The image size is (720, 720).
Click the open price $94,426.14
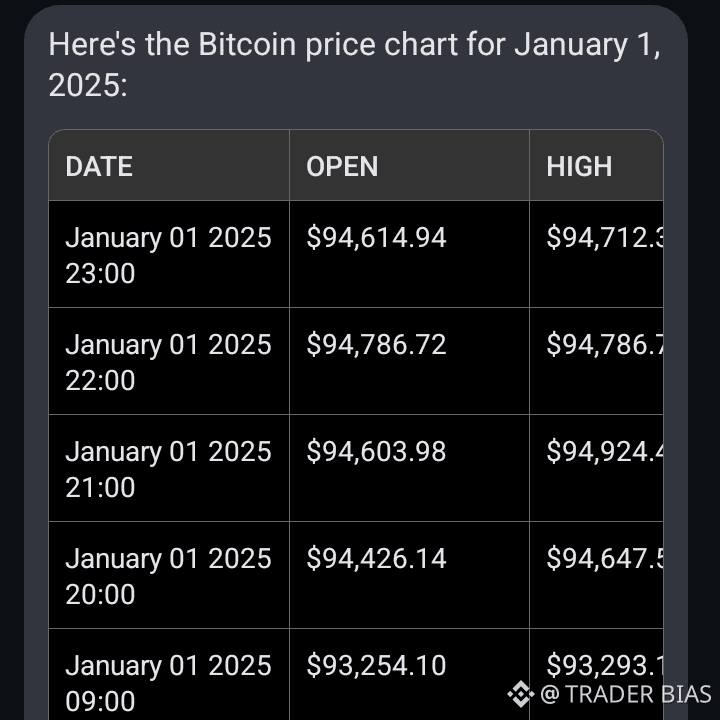[x=376, y=559]
